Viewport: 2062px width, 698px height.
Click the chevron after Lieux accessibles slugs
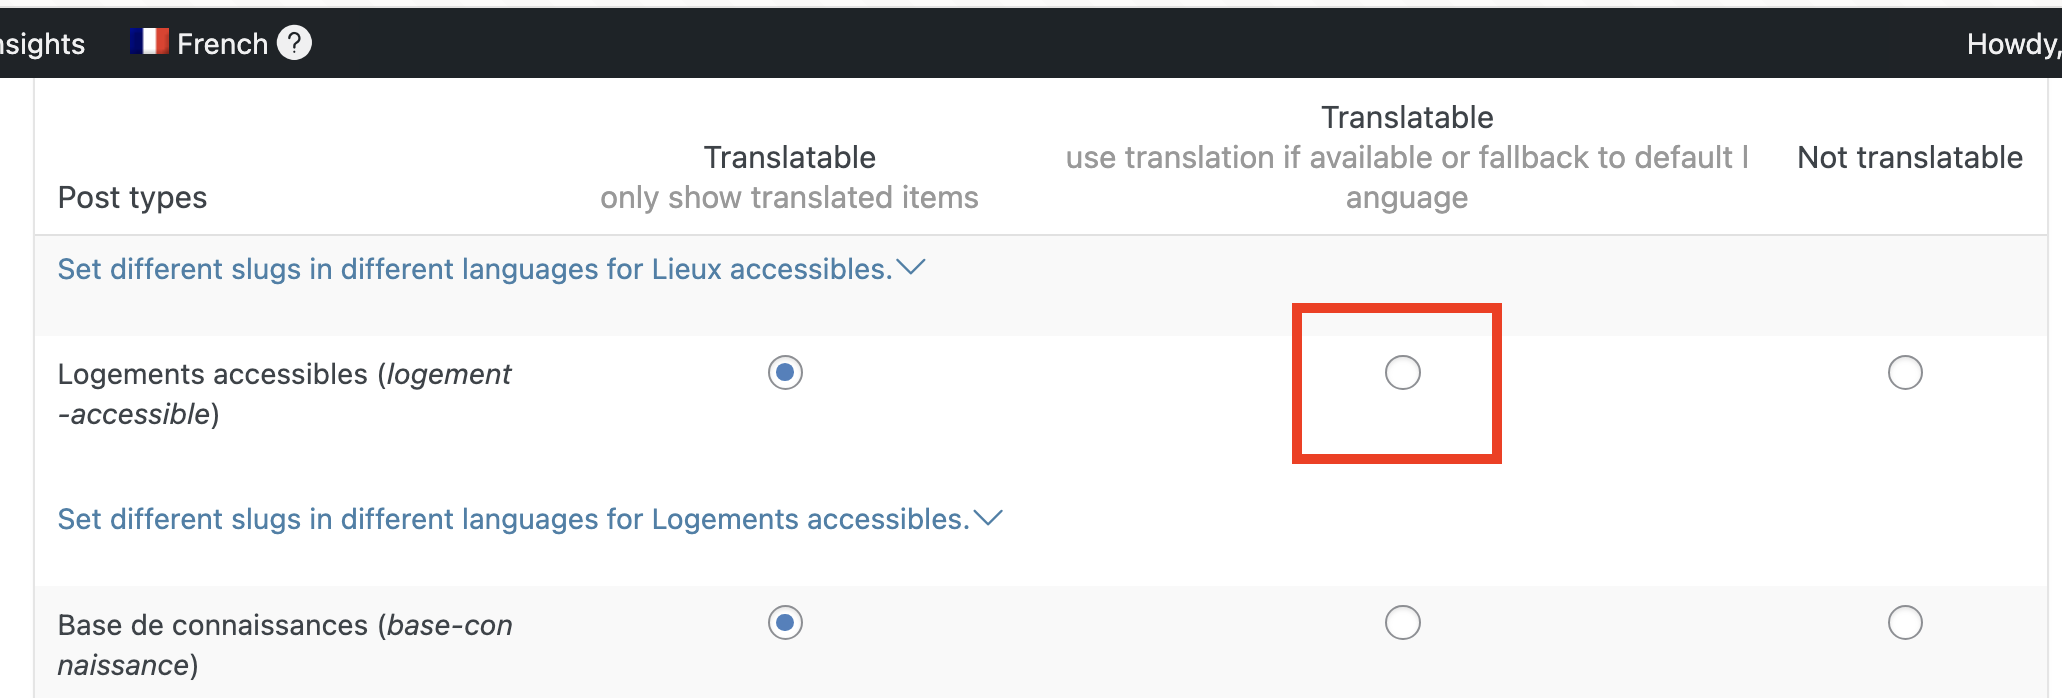coord(911,268)
